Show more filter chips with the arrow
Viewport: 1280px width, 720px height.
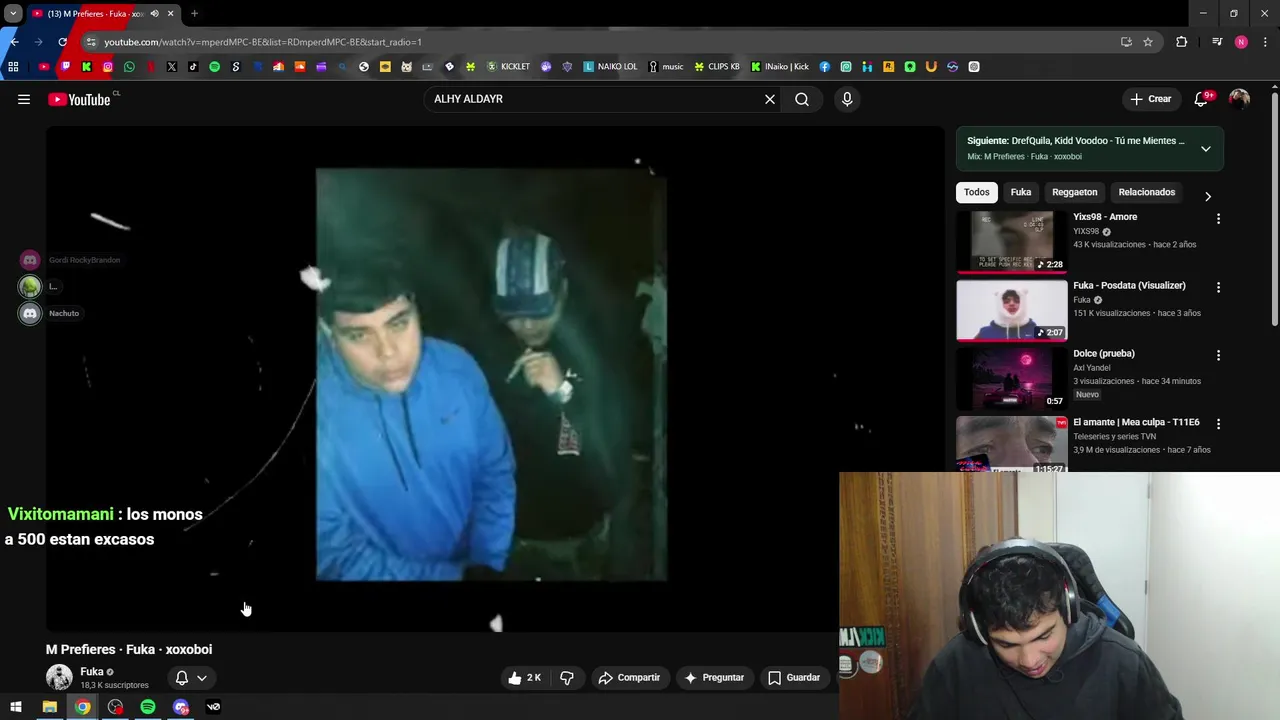(1207, 196)
